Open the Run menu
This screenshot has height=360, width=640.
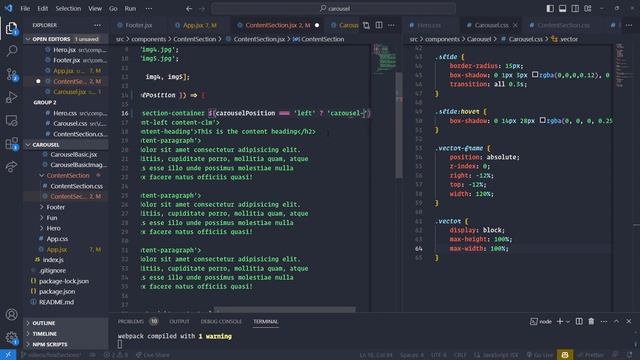130,9
